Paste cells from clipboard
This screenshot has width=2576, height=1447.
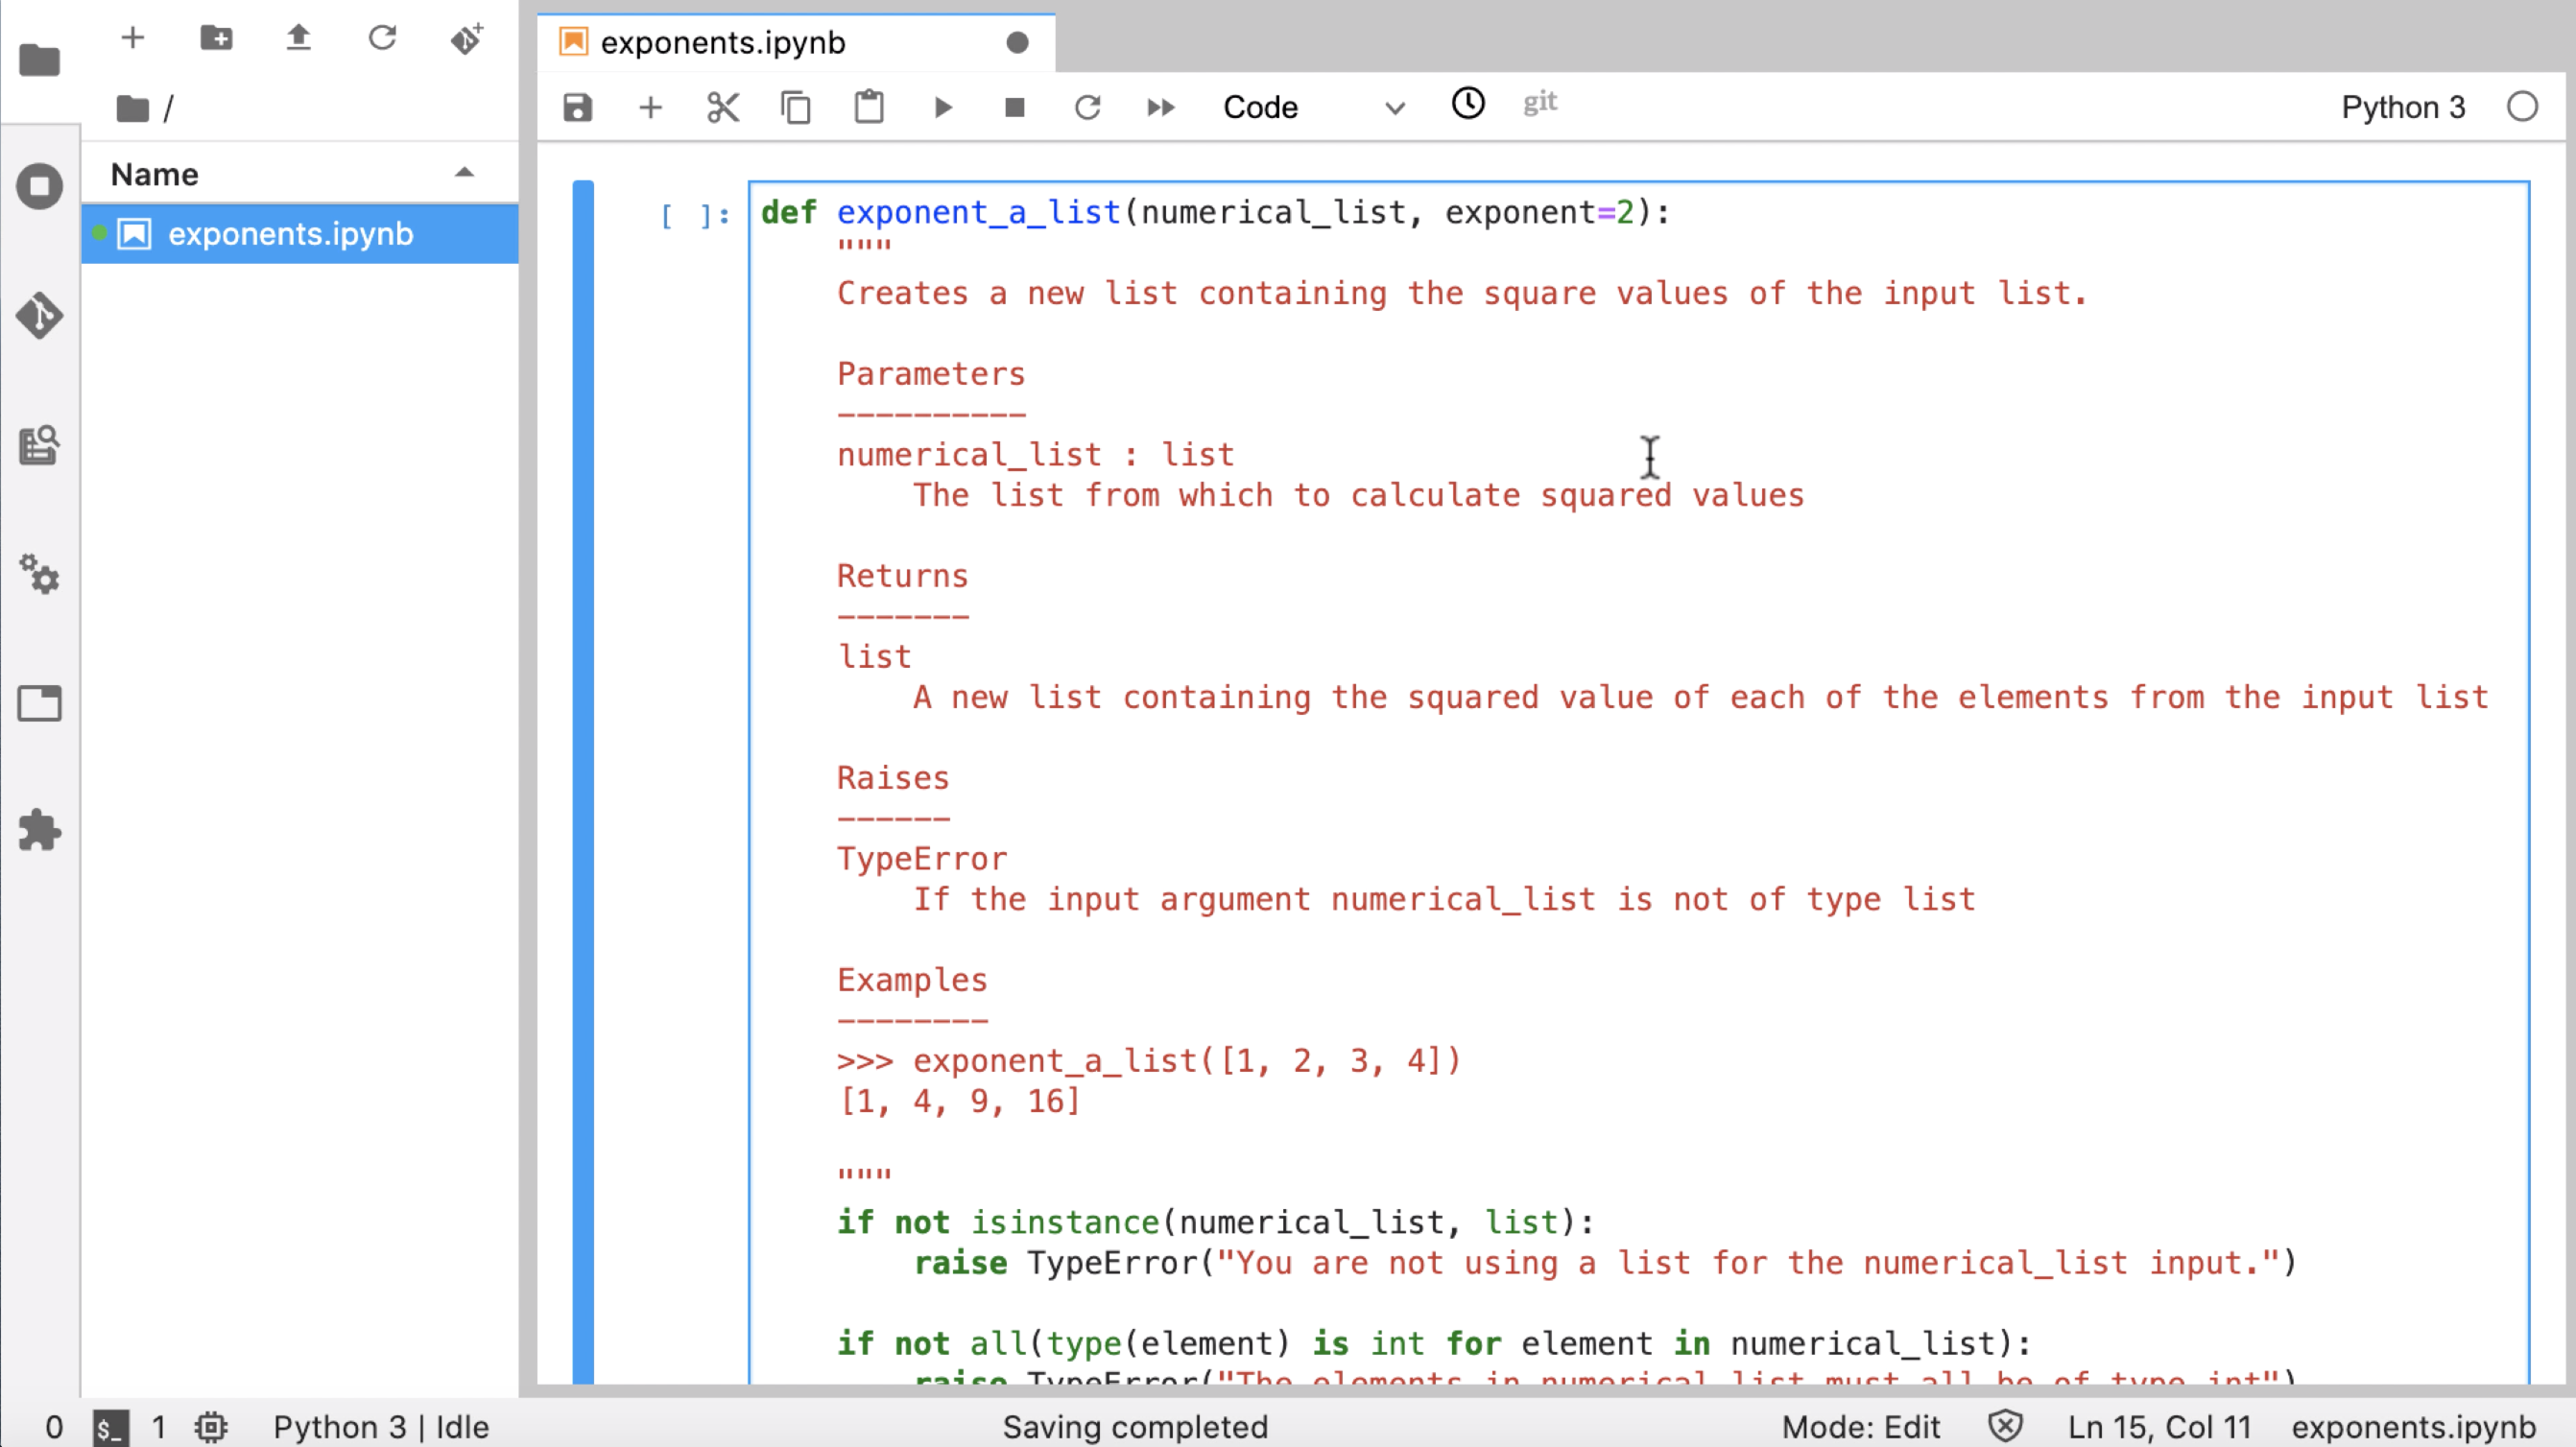[869, 107]
